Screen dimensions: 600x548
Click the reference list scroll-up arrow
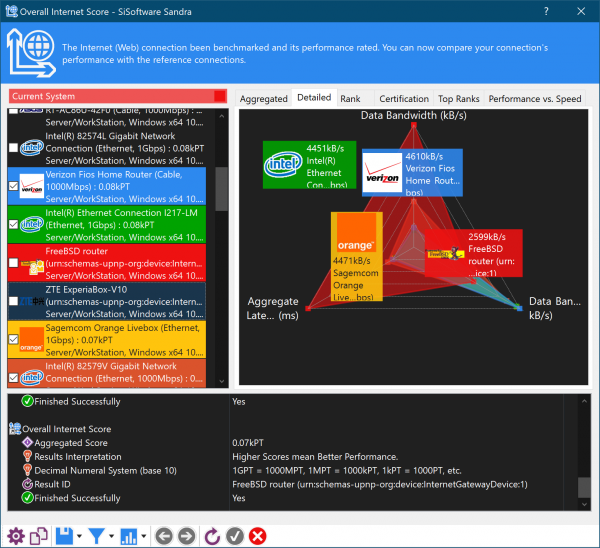pos(222,116)
